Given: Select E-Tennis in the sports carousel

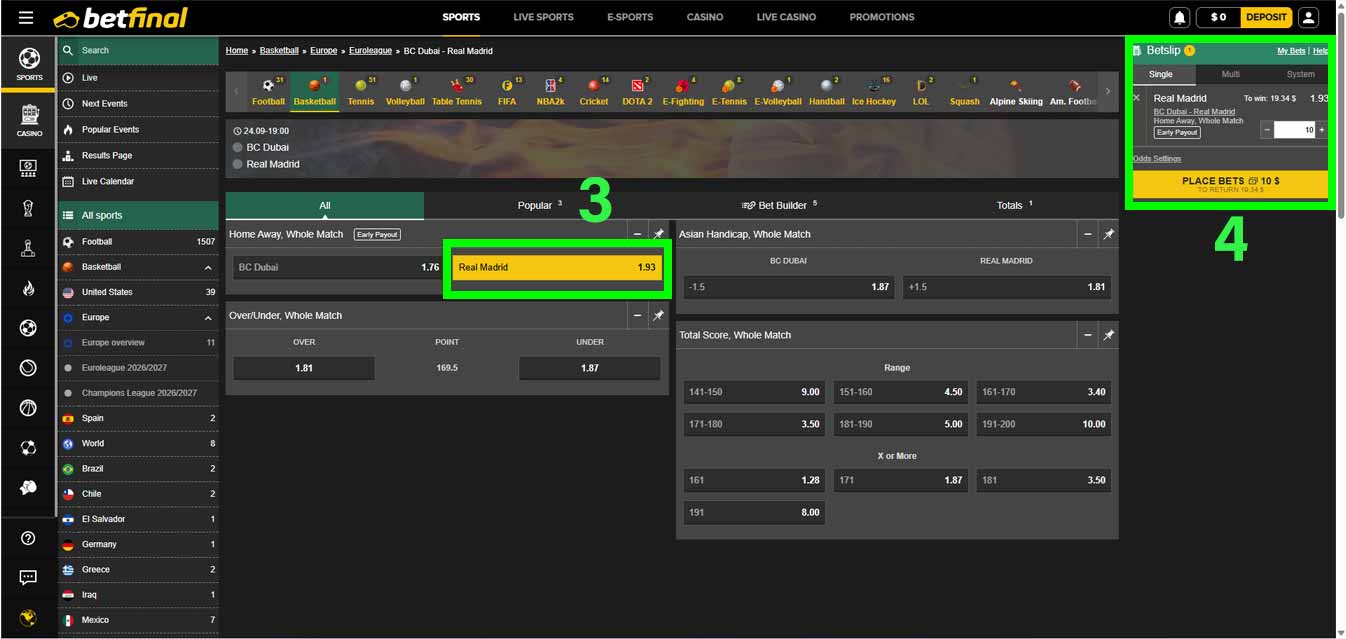Looking at the screenshot, I should click(x=729, y=92).
